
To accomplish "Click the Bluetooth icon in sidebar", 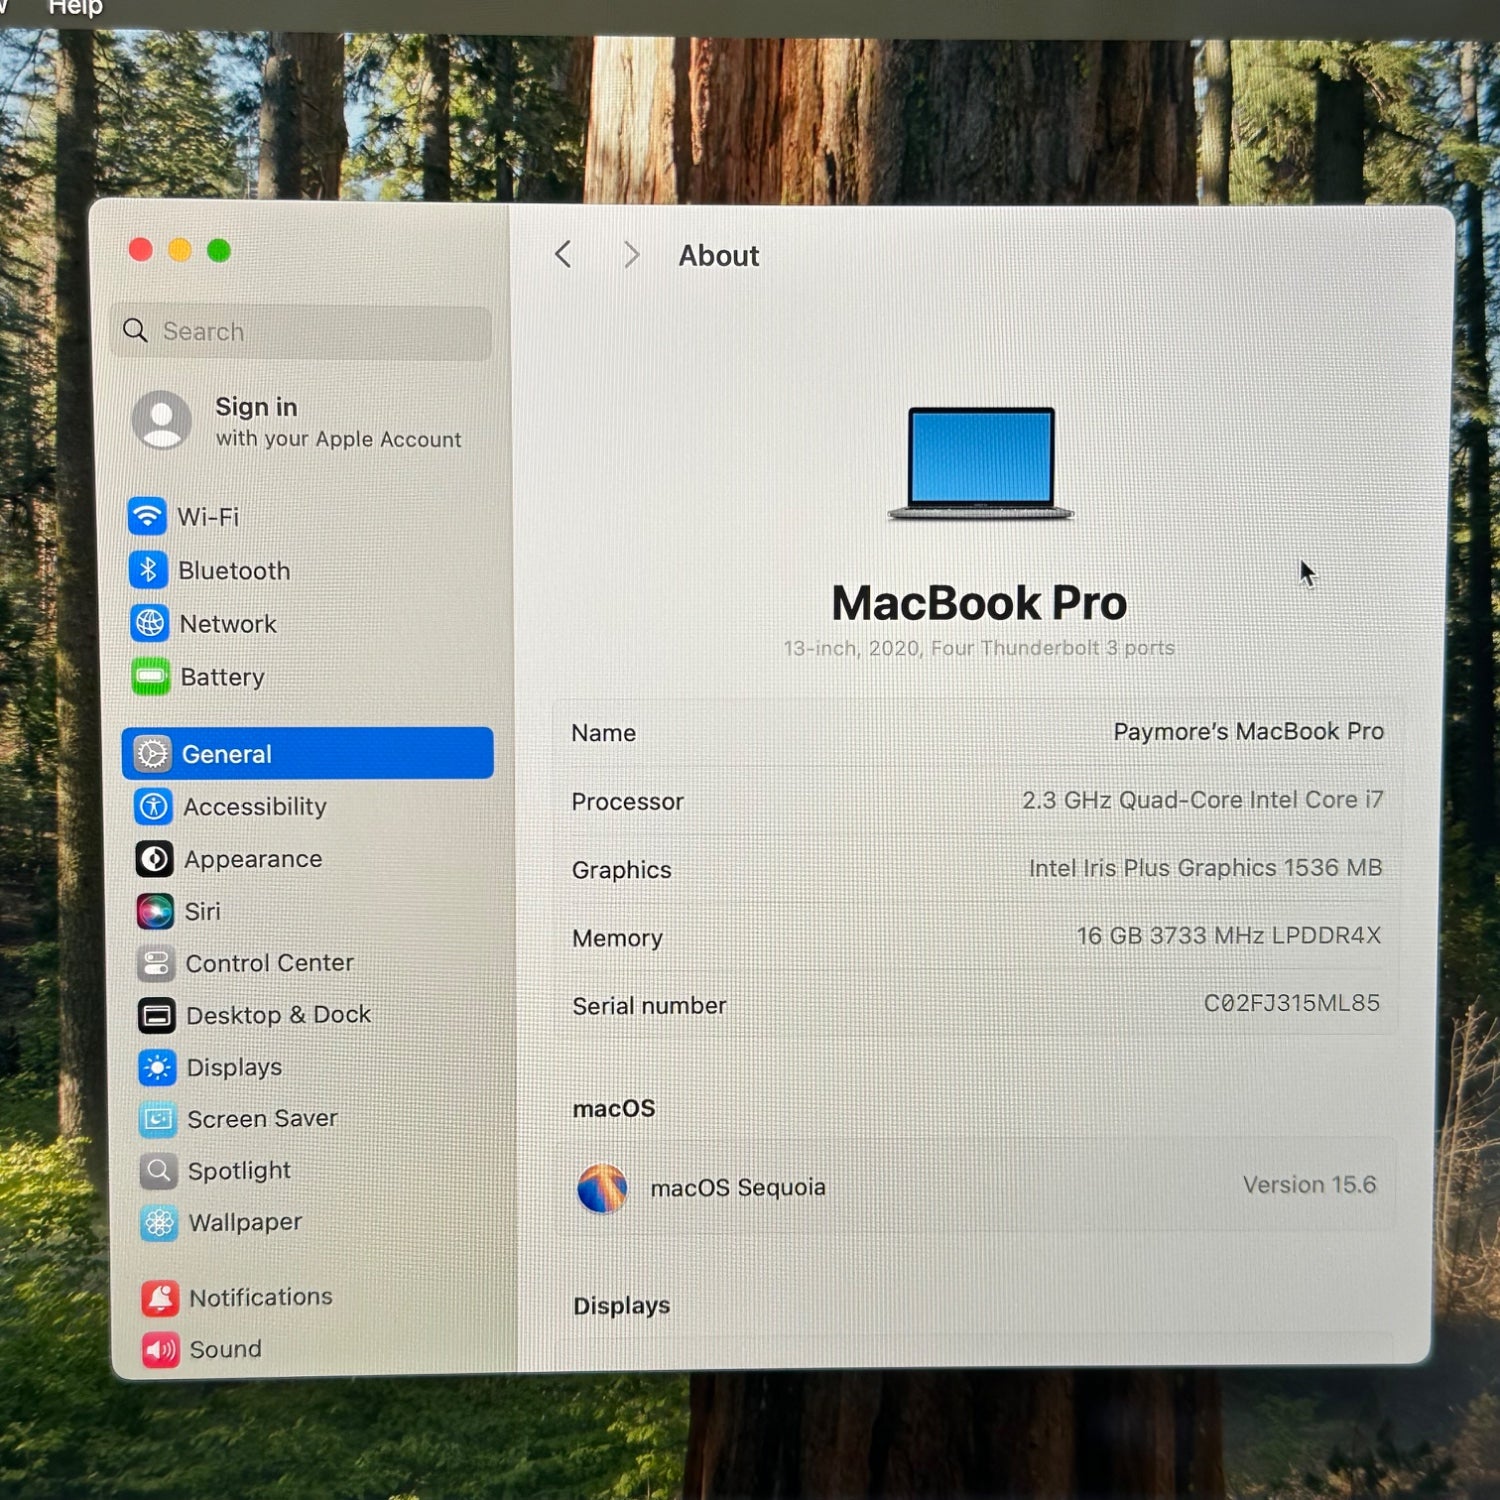I will click(x=148, y=570).
